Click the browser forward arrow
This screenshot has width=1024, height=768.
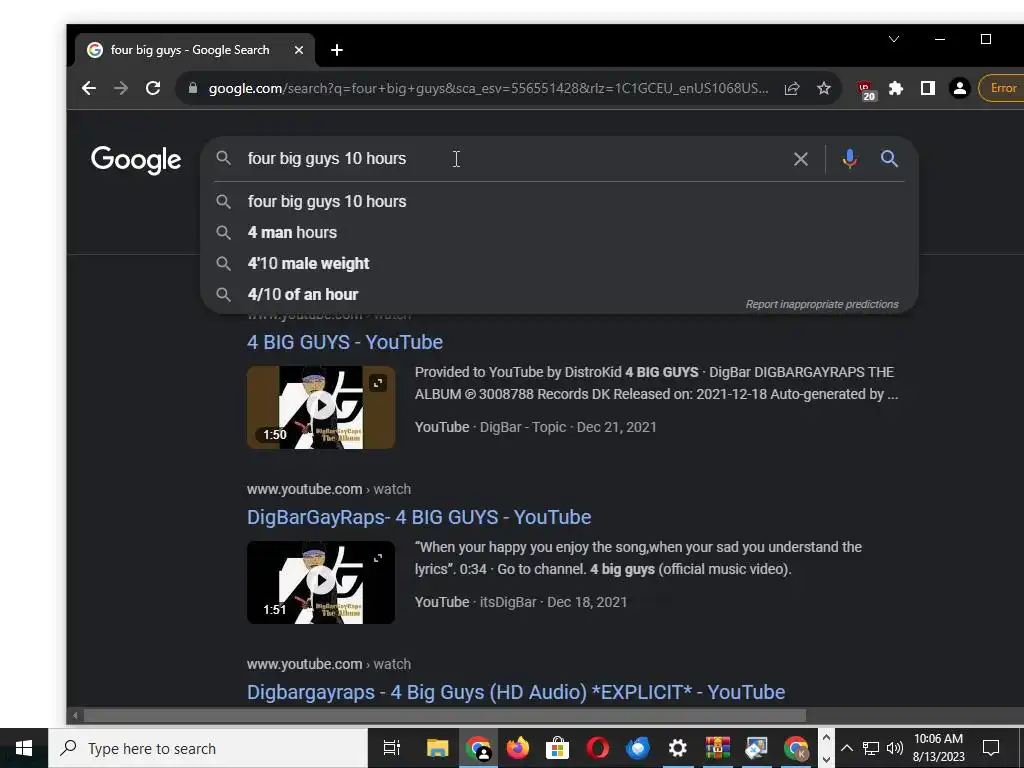[121, 88]
